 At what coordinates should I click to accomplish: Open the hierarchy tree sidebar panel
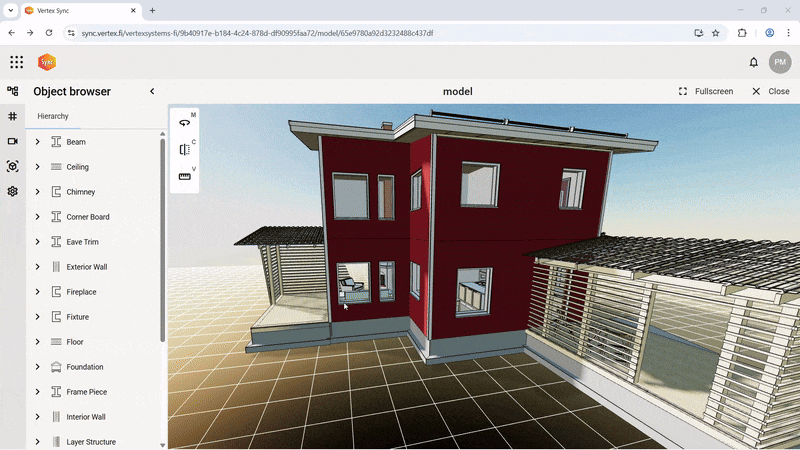click(x=13, y=91)
